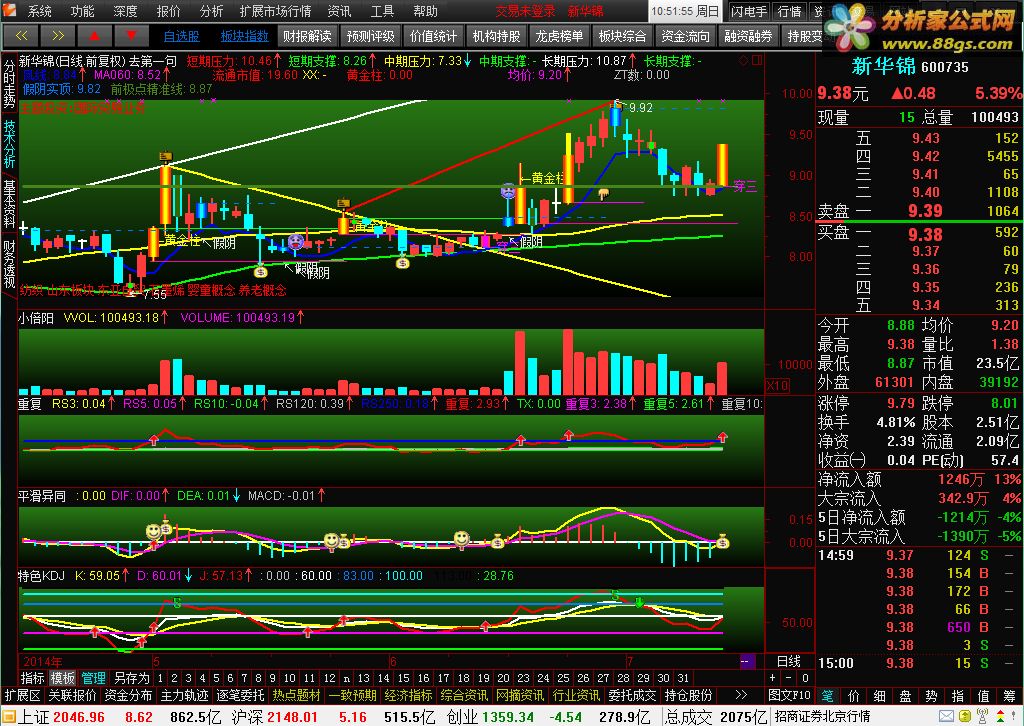Toggle the 指标 button in indicator bar
1024x726 pixels.
pos(33,678)
